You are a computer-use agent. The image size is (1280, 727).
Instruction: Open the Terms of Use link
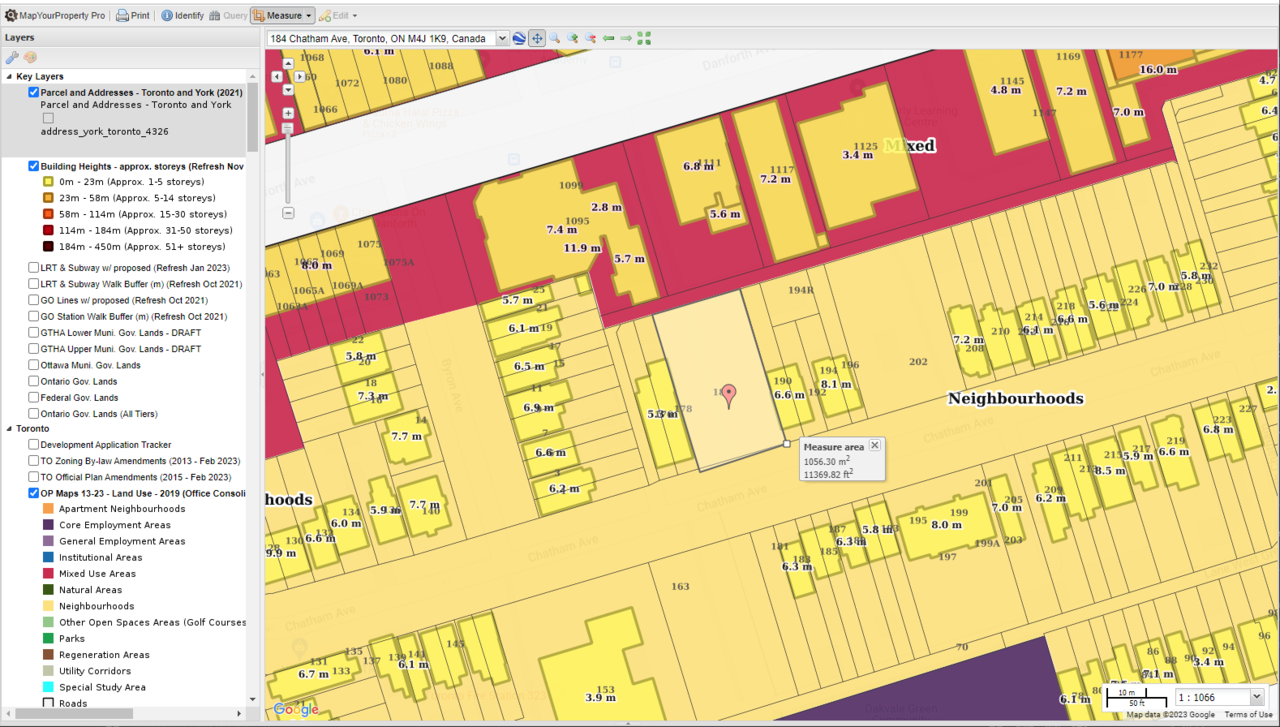point(1248,714)
